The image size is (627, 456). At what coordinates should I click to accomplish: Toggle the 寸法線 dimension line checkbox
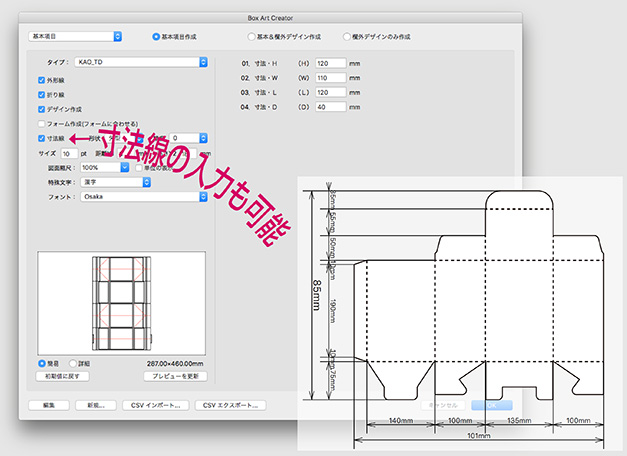[x=41, y=138]
